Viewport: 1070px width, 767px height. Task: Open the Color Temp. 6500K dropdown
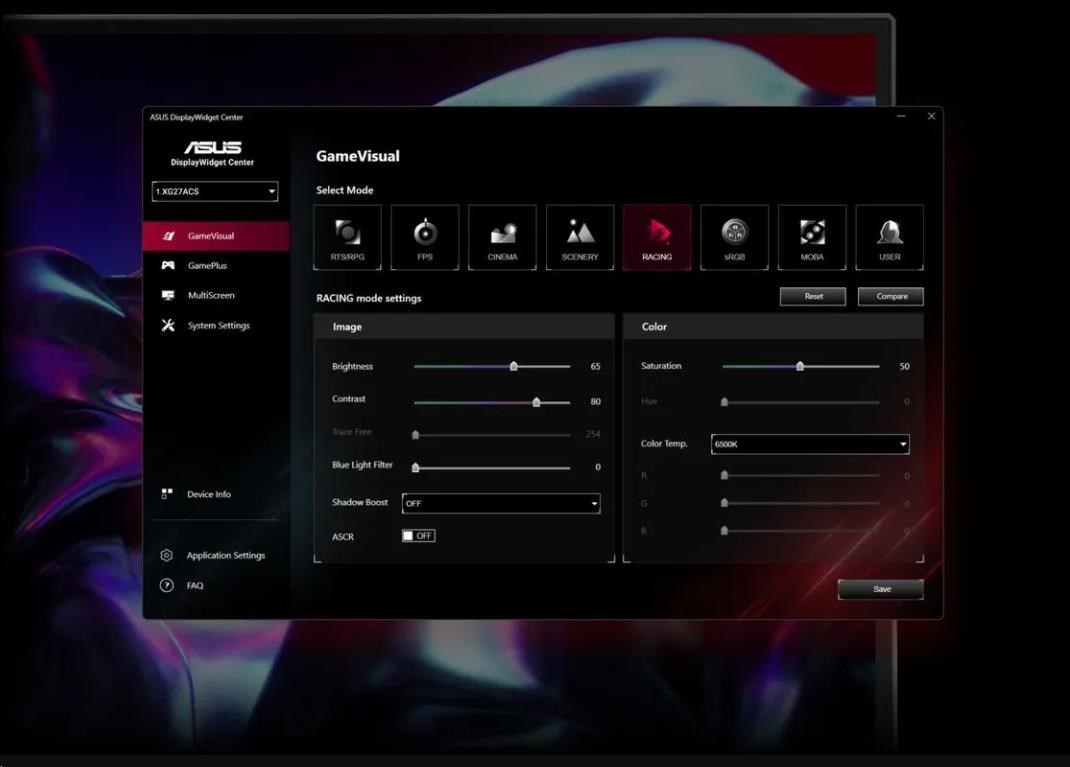tap(810, 444)
